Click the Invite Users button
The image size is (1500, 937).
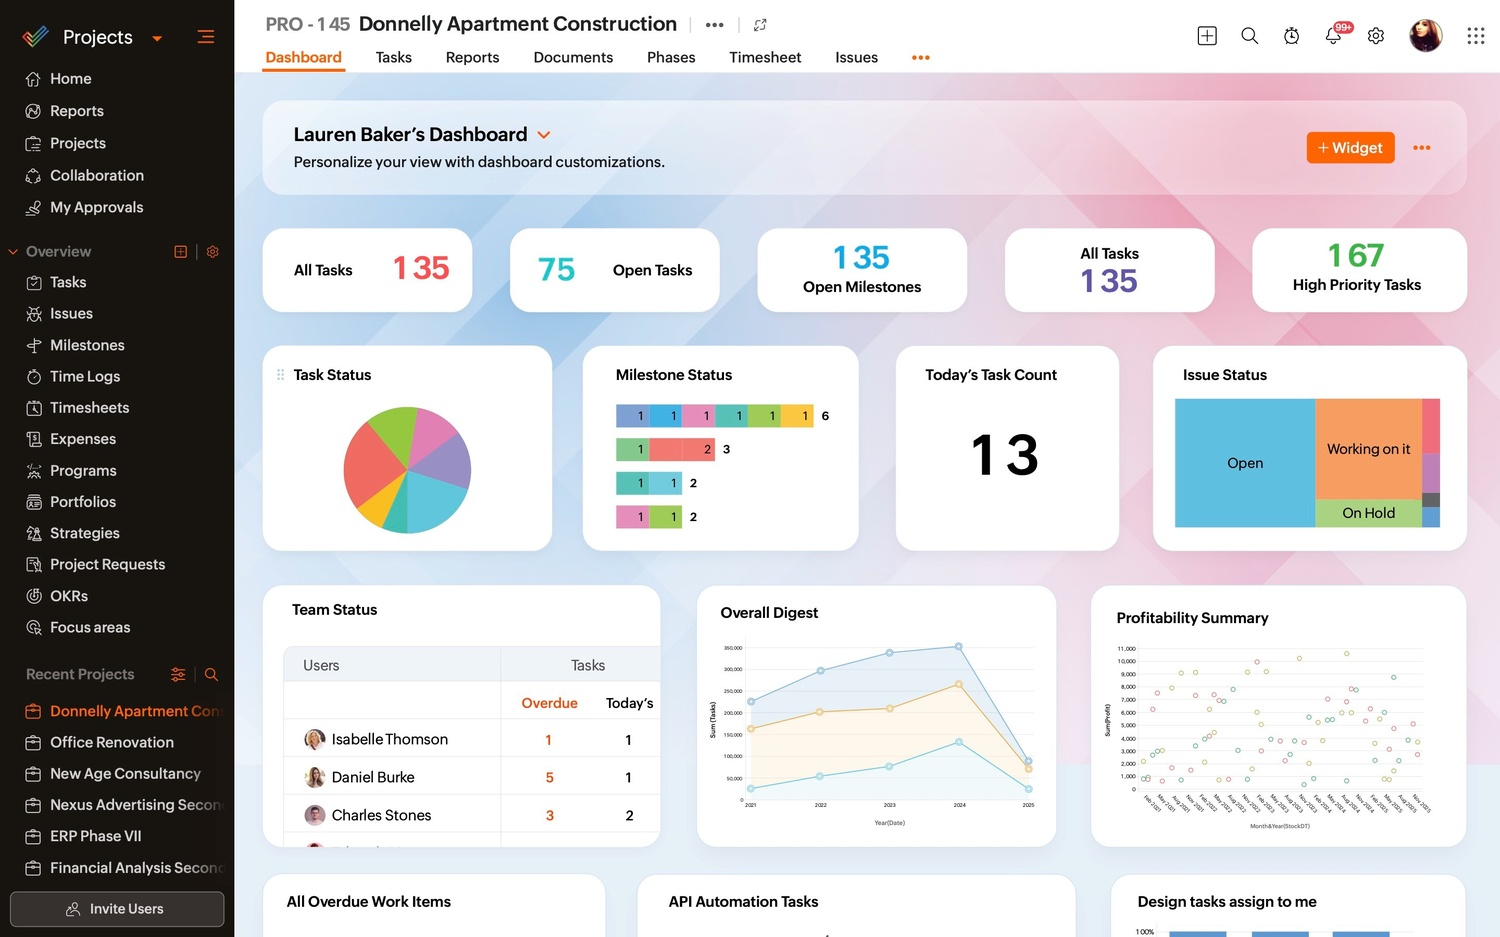(x=117, y=909)
